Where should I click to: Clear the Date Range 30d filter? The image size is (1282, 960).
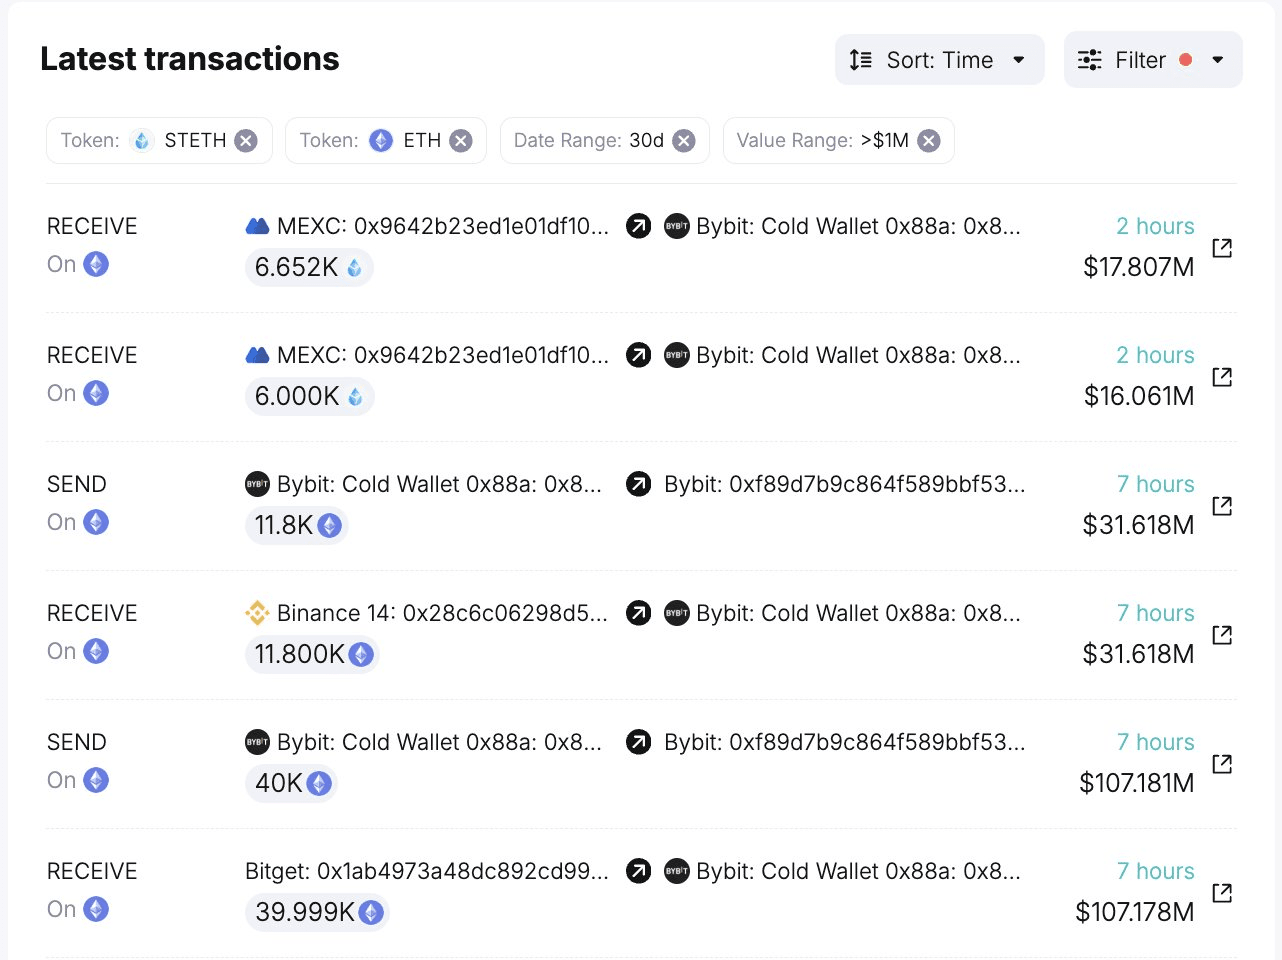click(x=683, y=141)
